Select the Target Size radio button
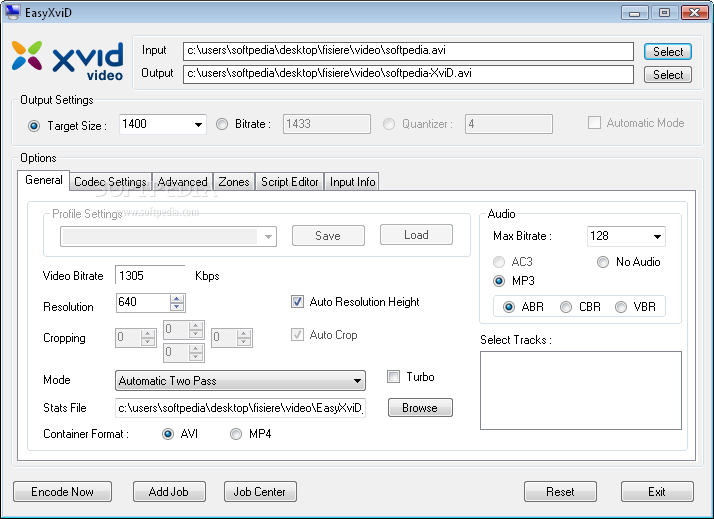The height and width of the screenshot is (519, 714). coord(34,126)
